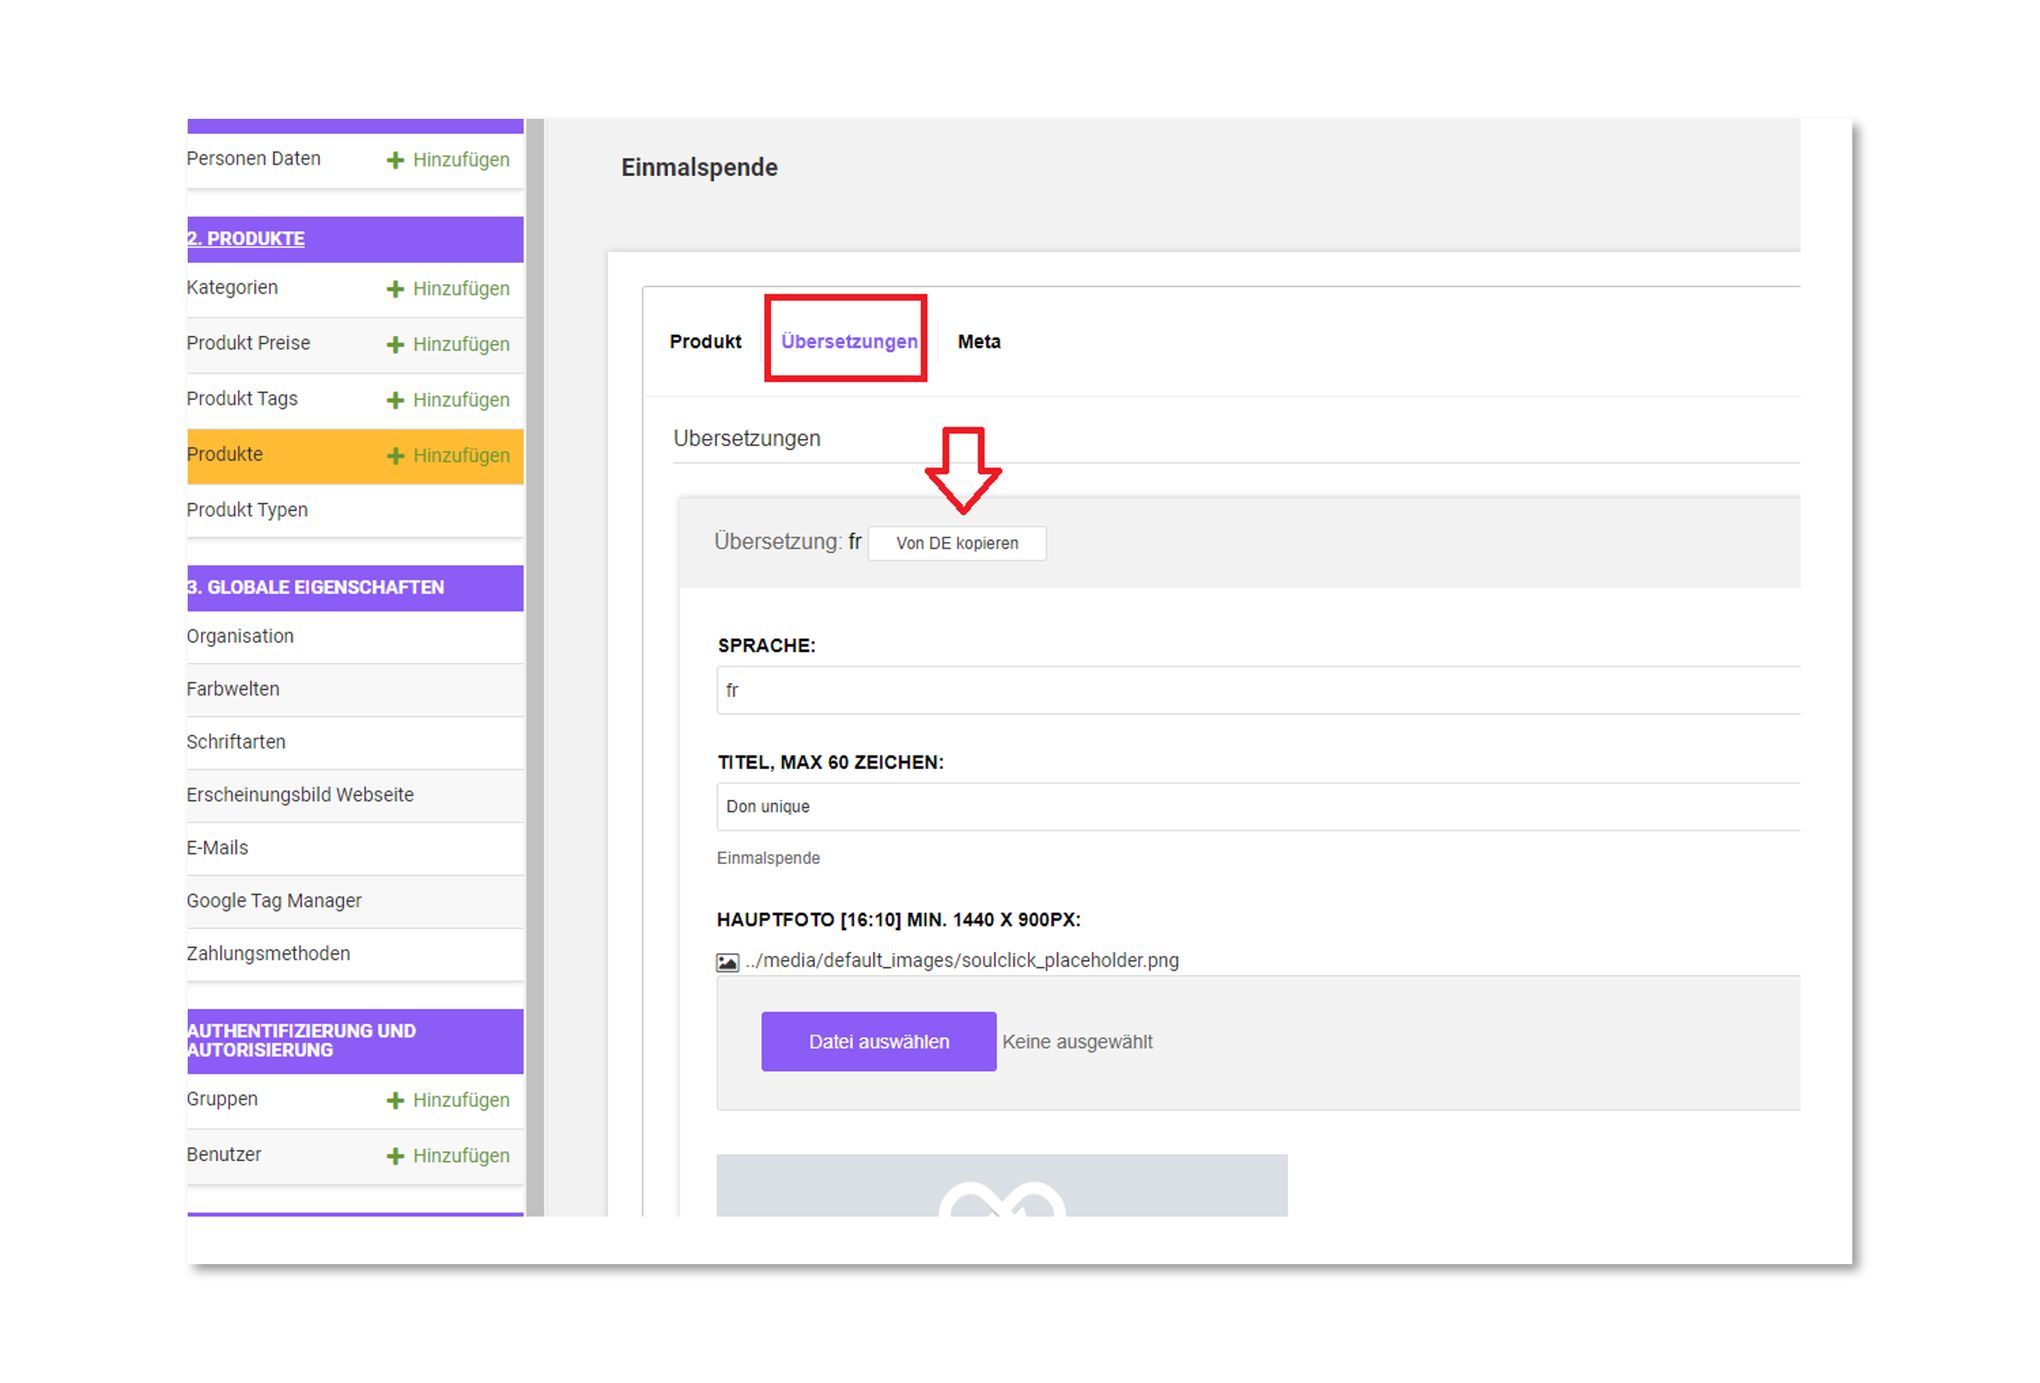Open the 2. PRODUKTE section header link
Screen dimensions: 2040x1383
(246, 239)
